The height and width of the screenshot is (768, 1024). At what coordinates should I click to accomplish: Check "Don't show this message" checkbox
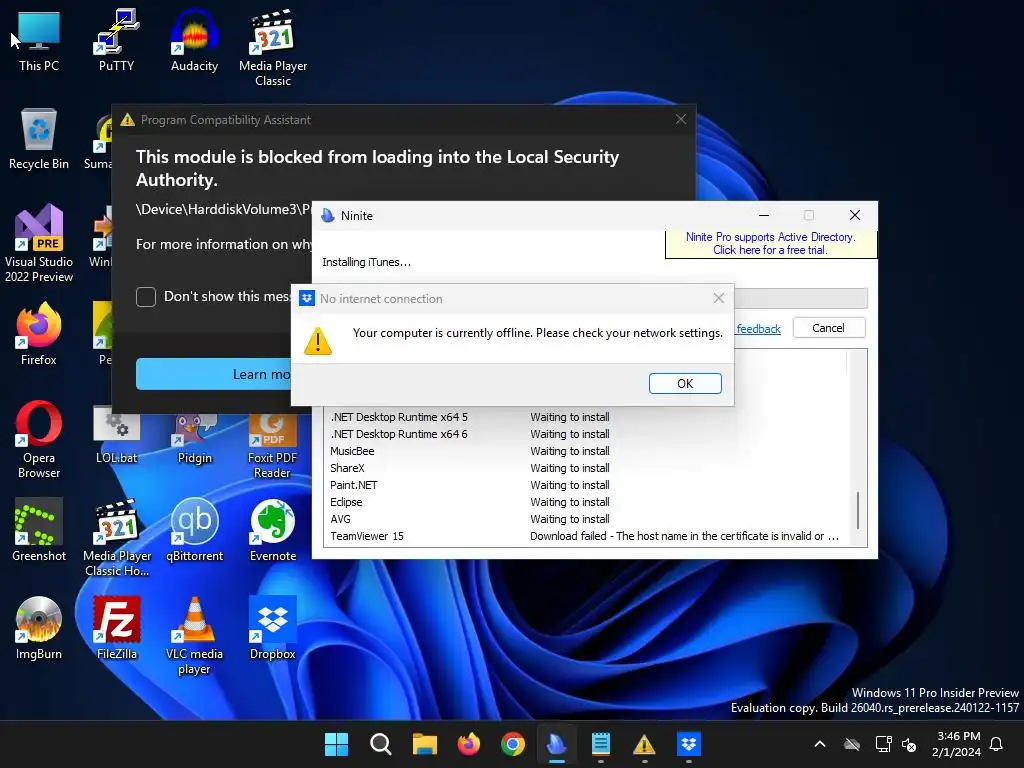(x=146, y=296)
